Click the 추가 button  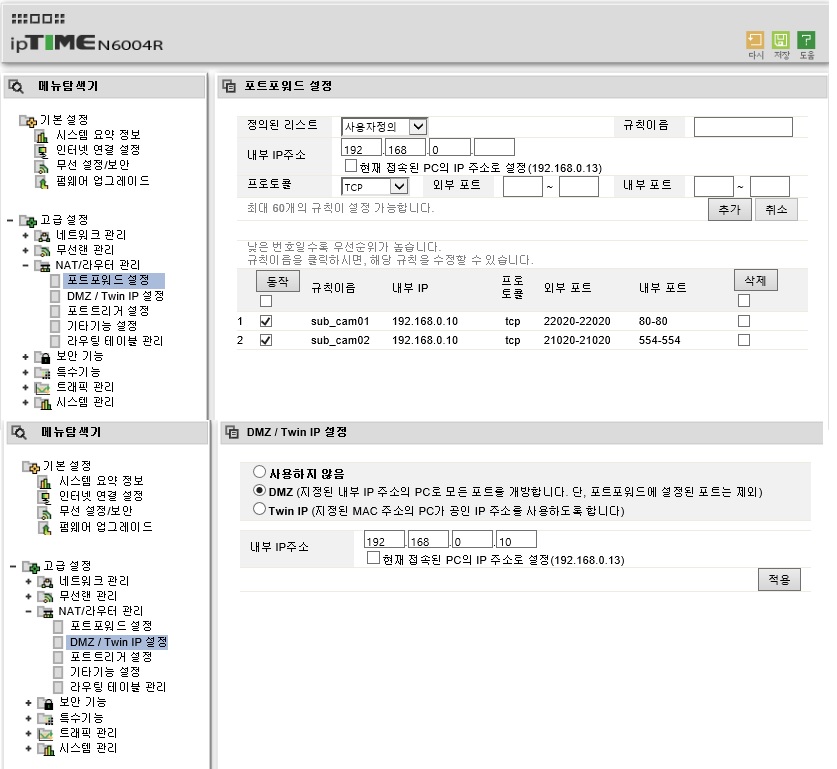coord(730,209)
